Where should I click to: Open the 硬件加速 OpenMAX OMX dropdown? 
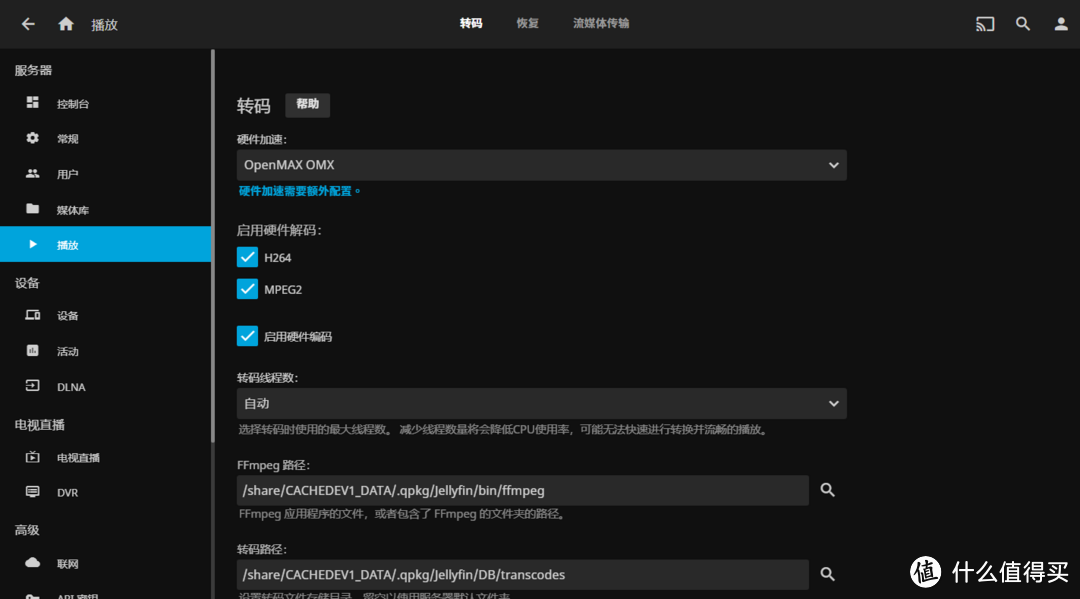coord(541,165)
